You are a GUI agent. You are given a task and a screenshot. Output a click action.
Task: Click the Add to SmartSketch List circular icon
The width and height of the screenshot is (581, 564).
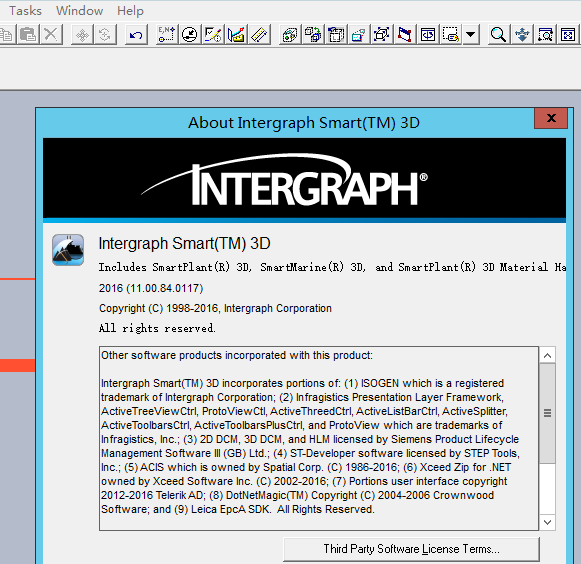190,35
